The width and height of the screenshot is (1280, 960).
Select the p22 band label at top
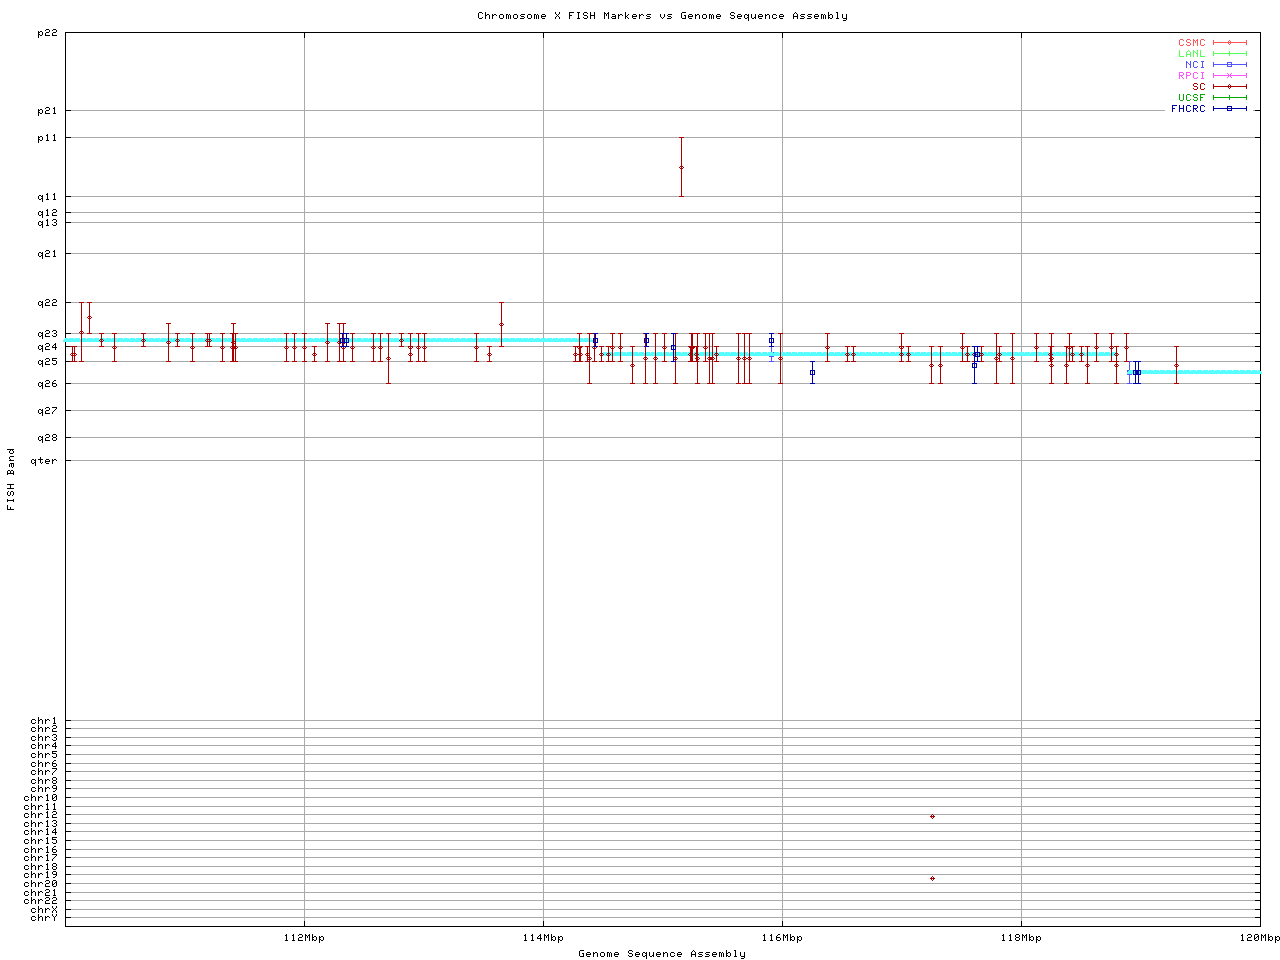pyautogui.click(x=47, y=33)
